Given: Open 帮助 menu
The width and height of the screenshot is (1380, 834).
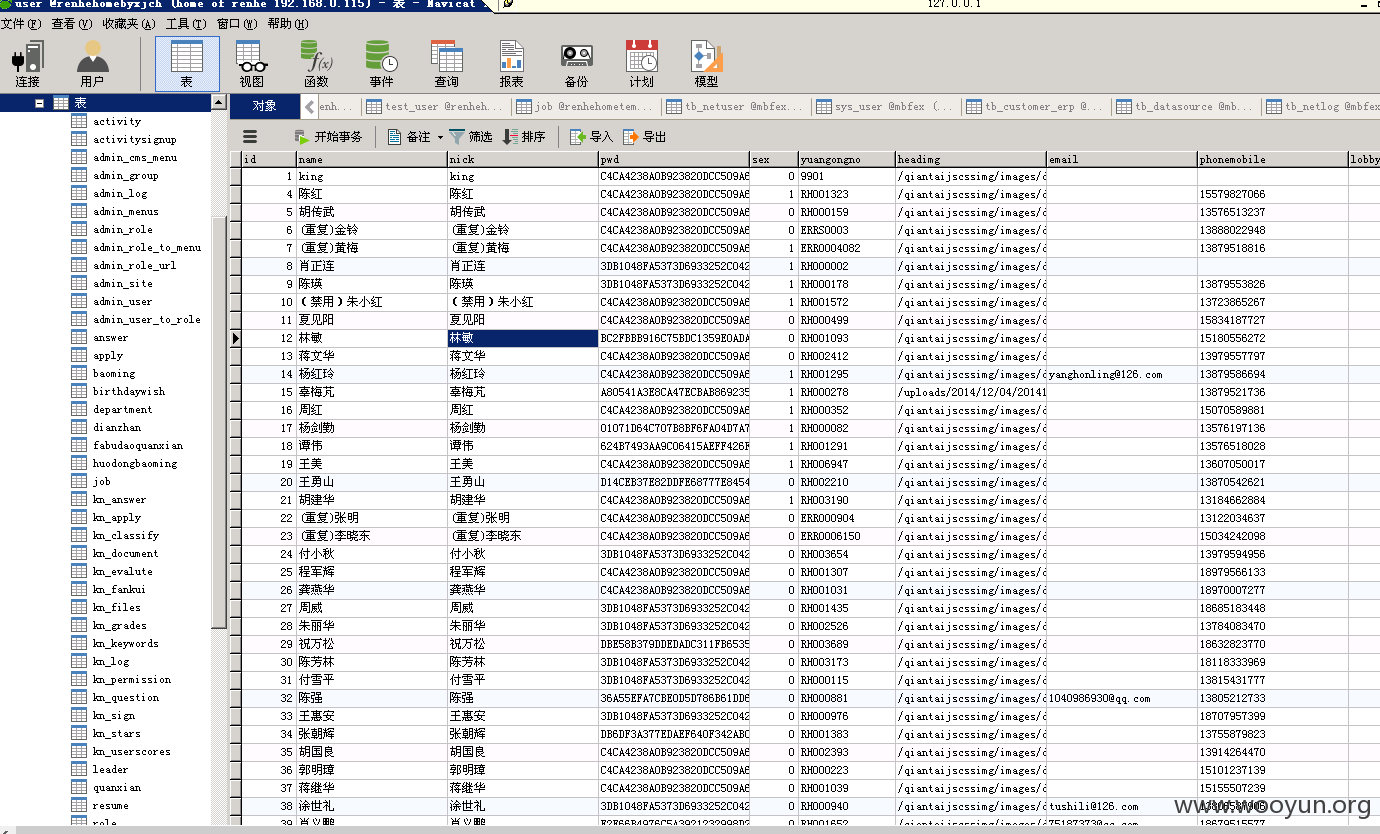Looking at the screenshot, I should [x=288, y=24].
